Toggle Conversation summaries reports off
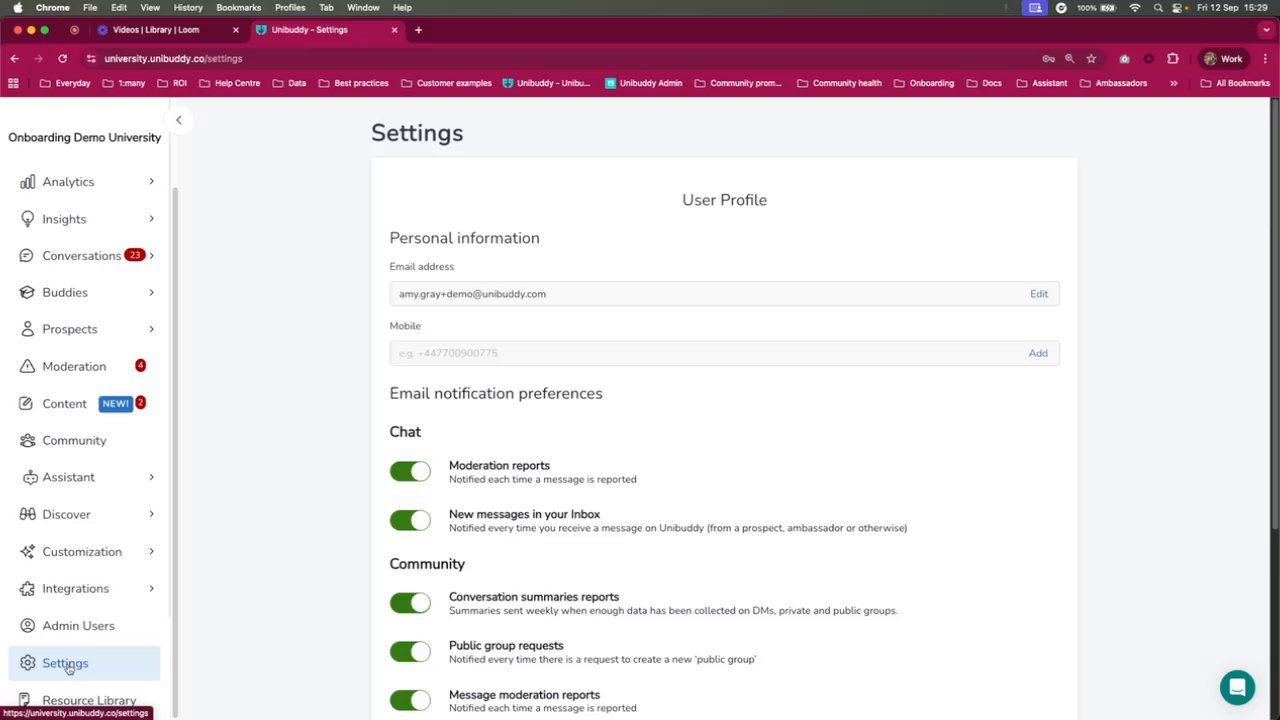This screenshot has height=720, width=1280. click(x=410, y=603)
